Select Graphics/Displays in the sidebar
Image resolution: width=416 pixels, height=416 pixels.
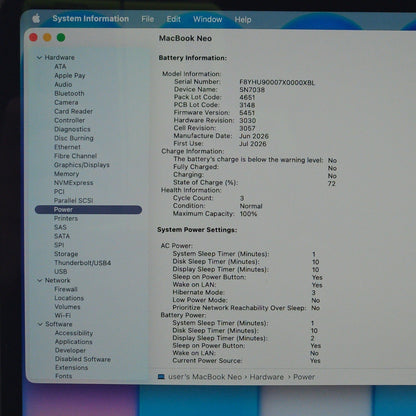tap(82, 165)
